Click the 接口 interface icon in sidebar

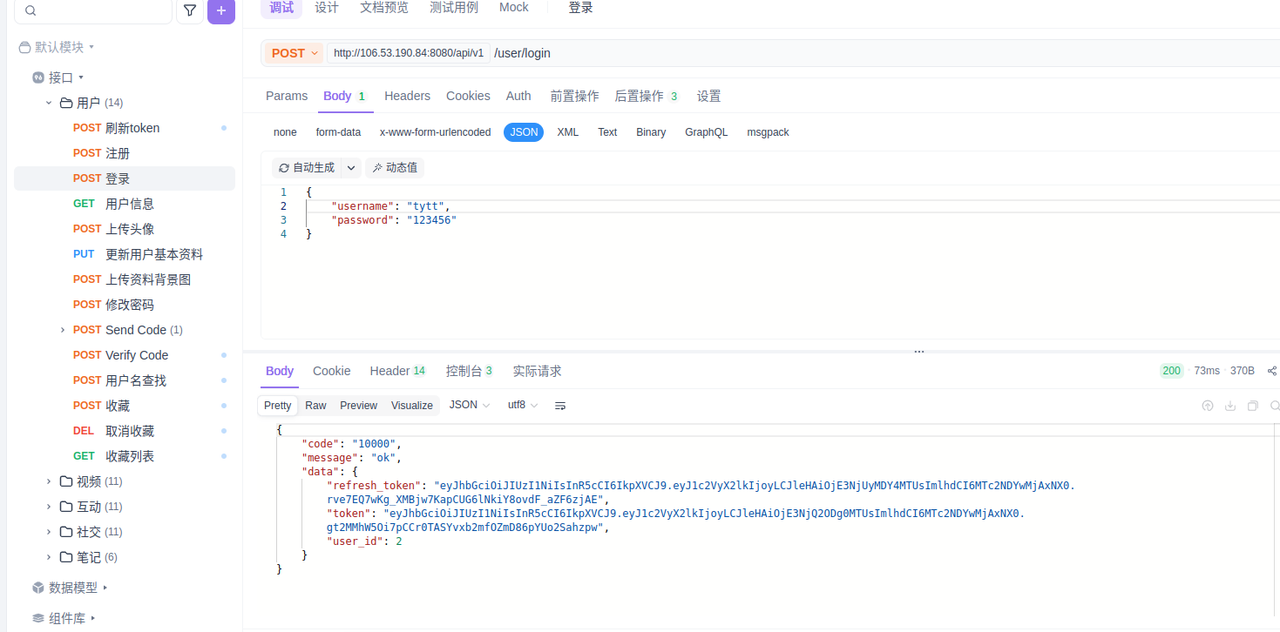click(x=38, y=77)
